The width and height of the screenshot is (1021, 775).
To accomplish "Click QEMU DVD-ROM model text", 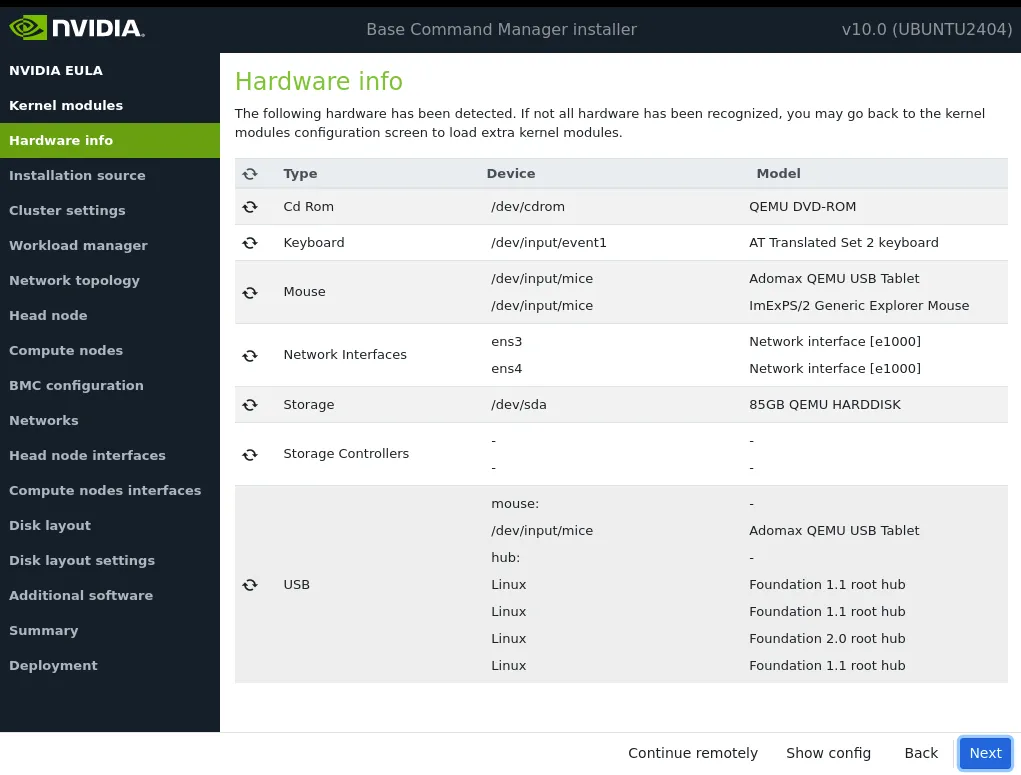I will (802, 207).
